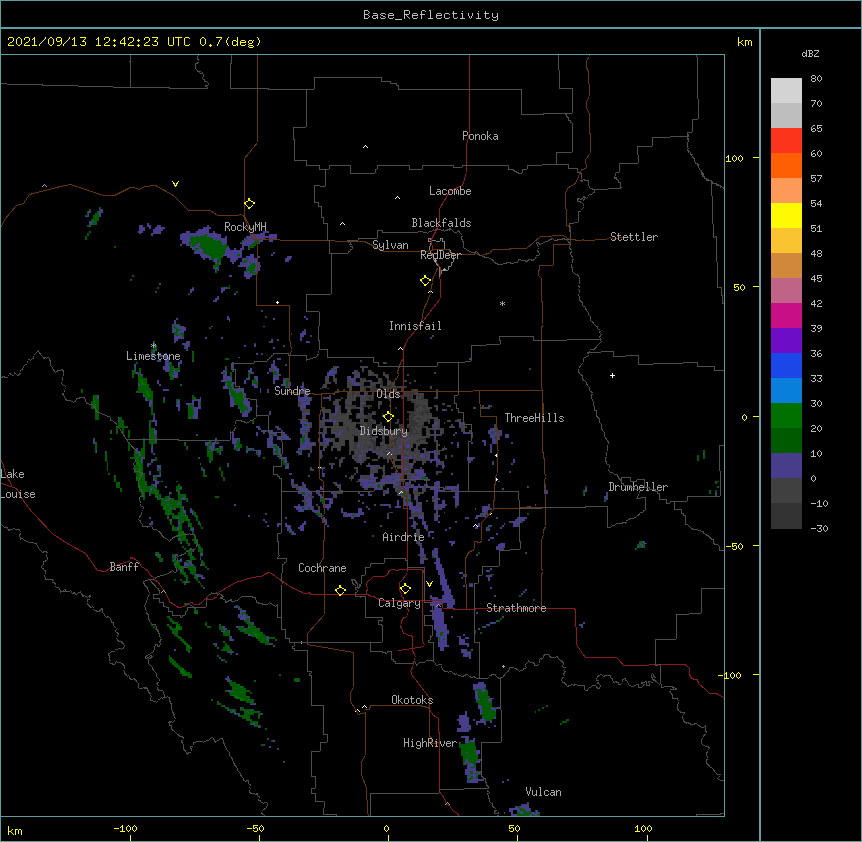Click the Strathmore label
This screenshot has width=862, height=842.
point(516,608)
